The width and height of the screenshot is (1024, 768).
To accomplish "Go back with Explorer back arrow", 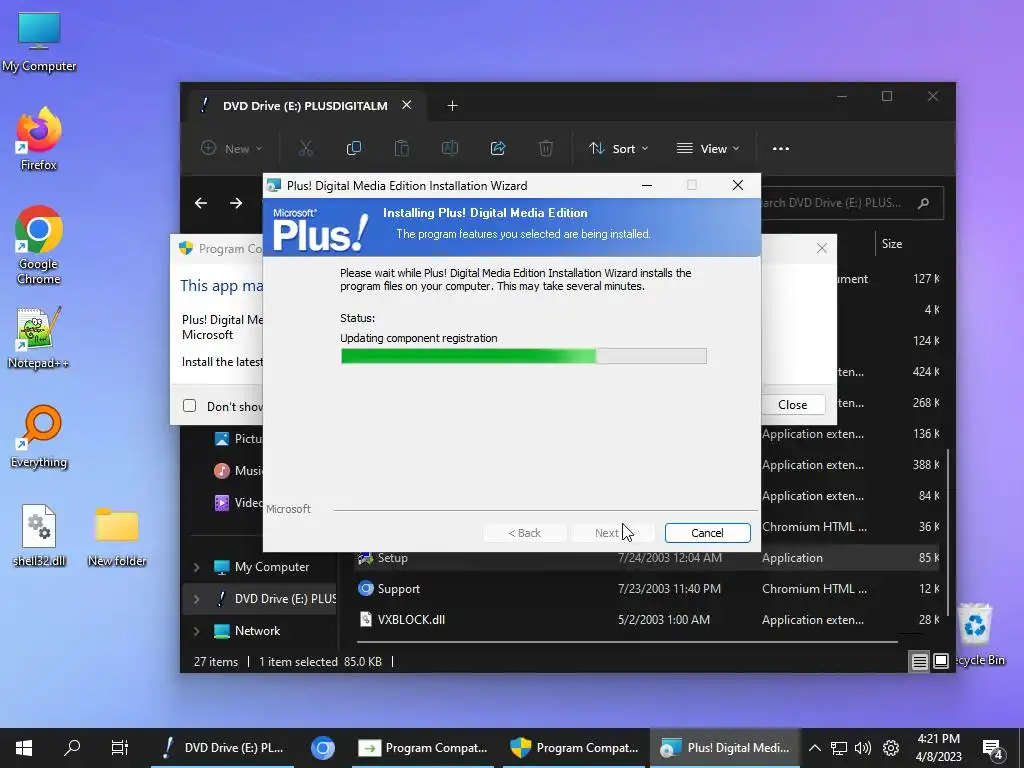I will click(201, 203).
